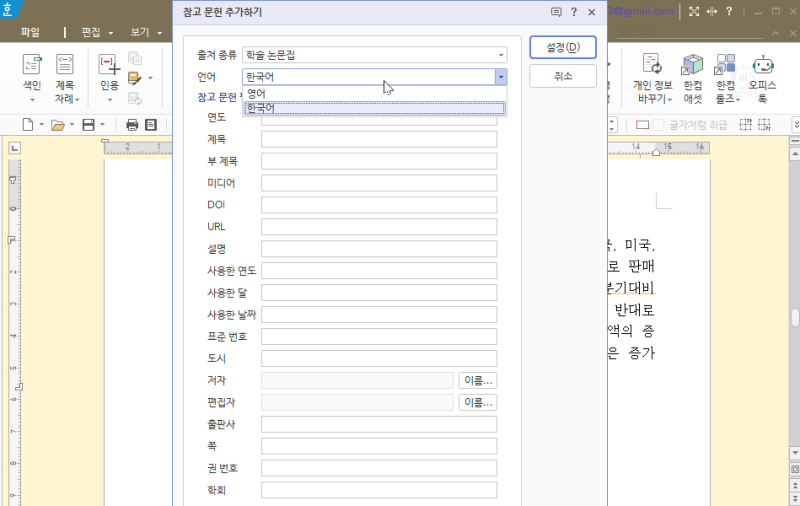This screenshot has width=800, height=506.
Task: Click the New Document toolbar icon
Action: (x=28, y=124)
